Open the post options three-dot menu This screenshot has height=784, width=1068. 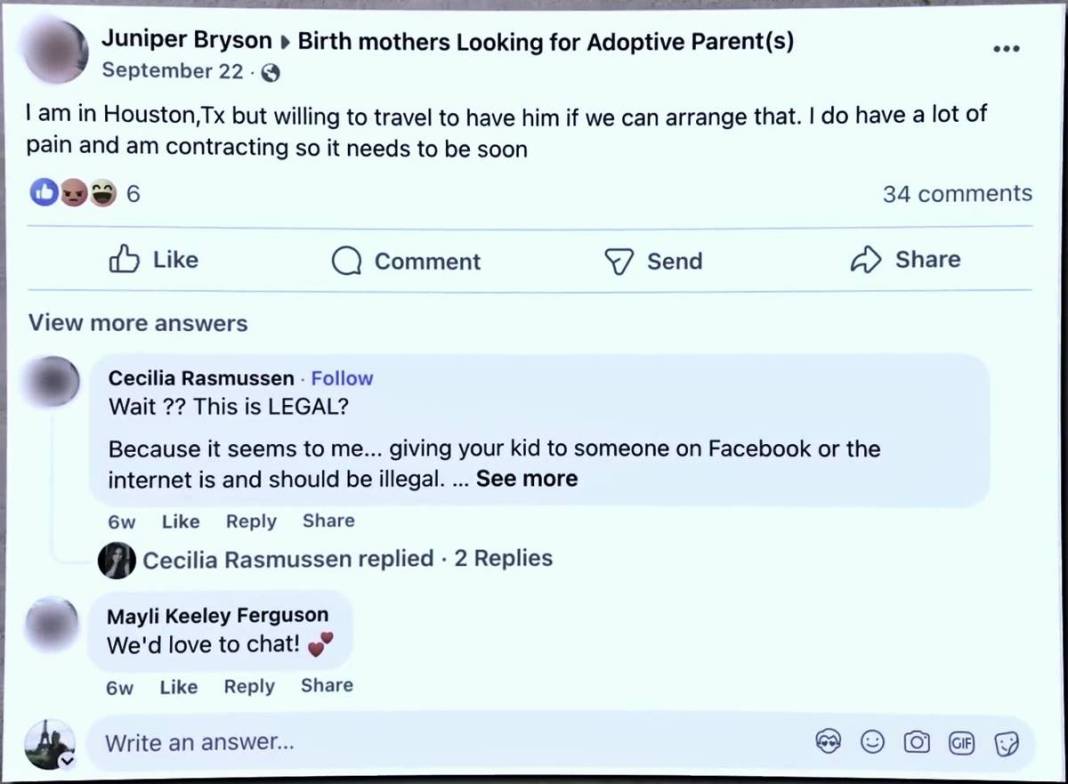click(x=1006, y=47)
